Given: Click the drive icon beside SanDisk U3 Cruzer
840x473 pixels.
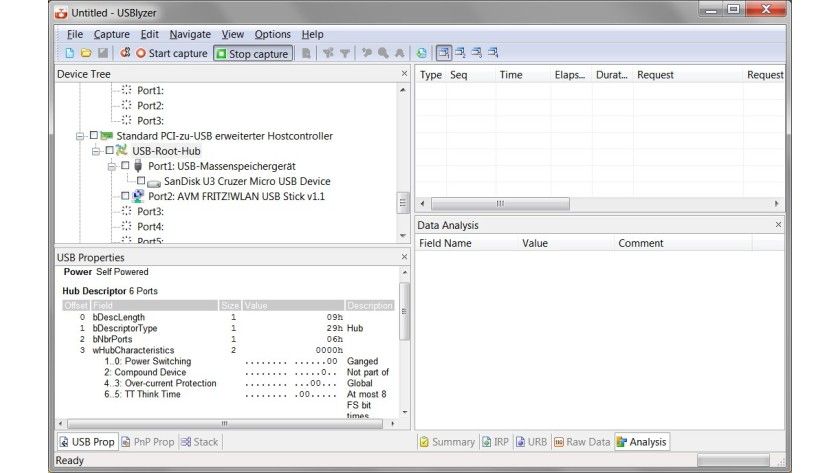Looking at the screenshot, I should (154, 183).
